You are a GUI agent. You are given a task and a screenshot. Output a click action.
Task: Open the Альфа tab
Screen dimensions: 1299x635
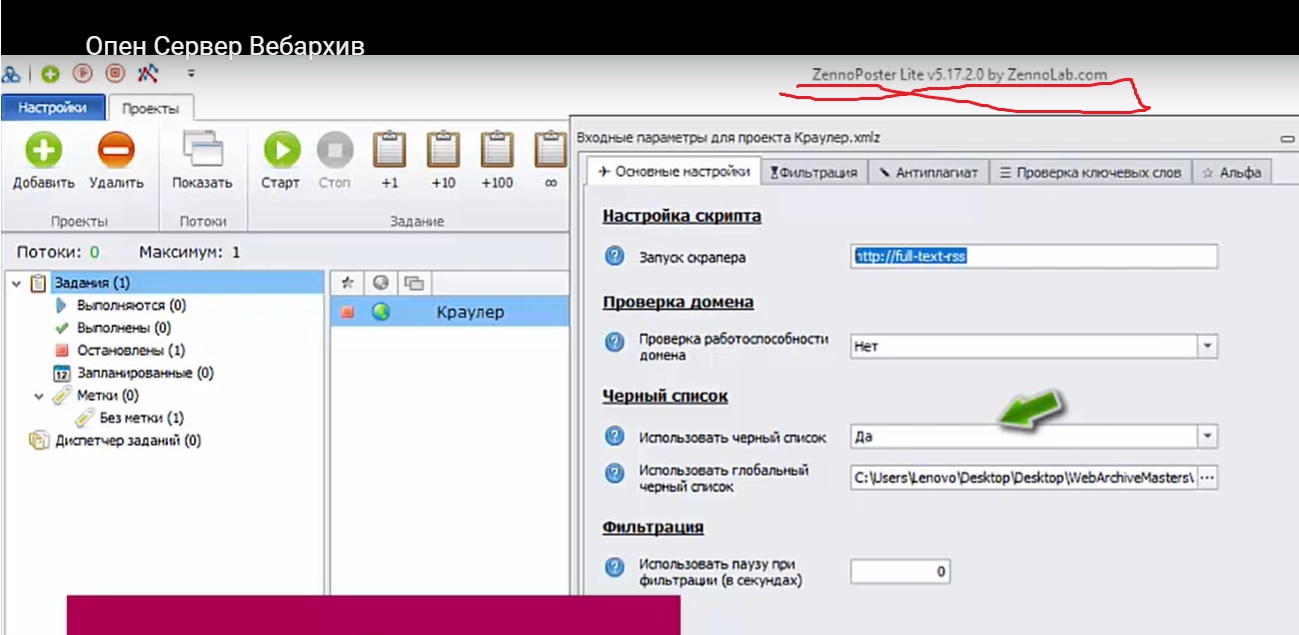point(1231,172)
